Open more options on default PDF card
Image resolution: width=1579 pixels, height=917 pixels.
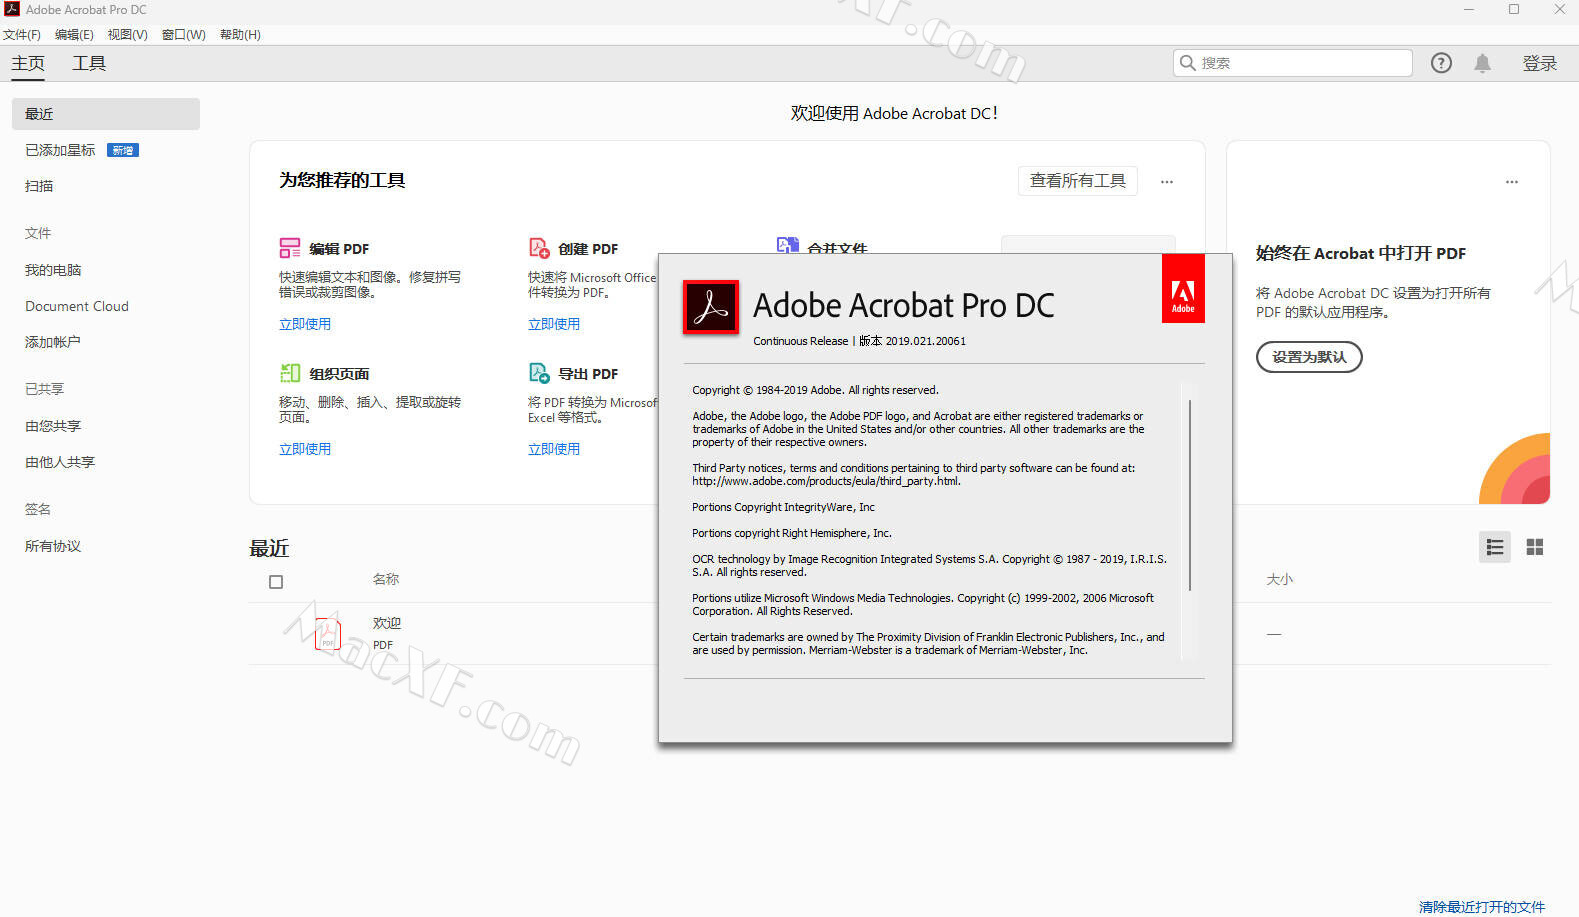(1512, 182)
